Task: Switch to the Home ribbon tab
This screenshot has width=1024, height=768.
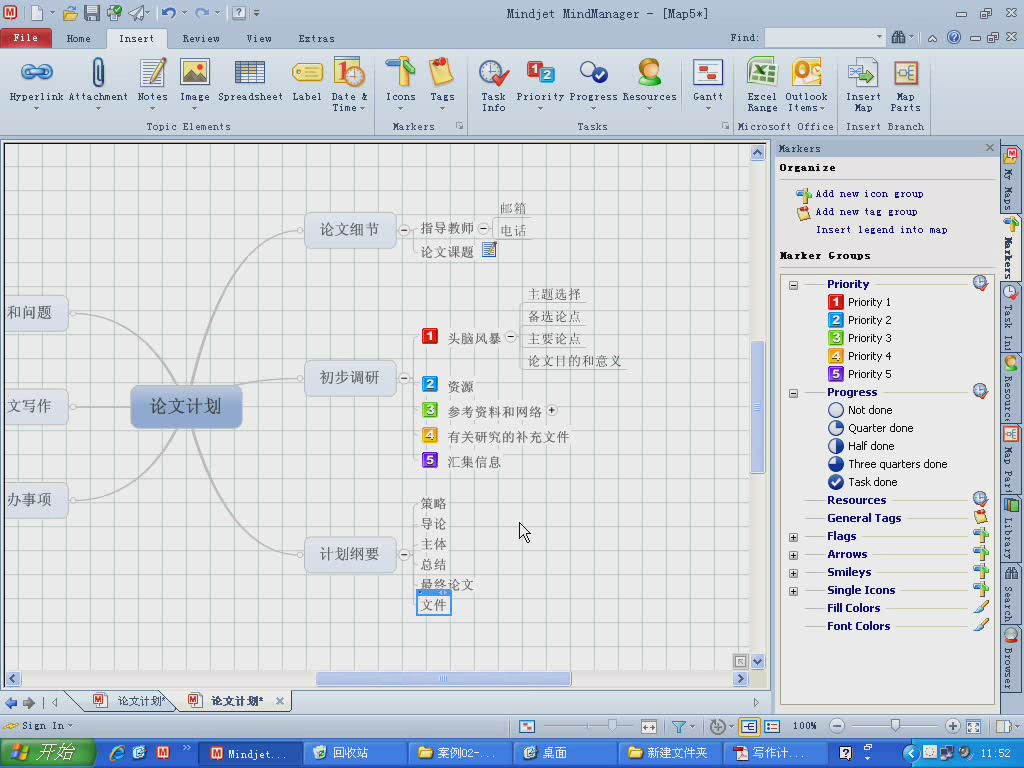Action: (x=78, y=39)
